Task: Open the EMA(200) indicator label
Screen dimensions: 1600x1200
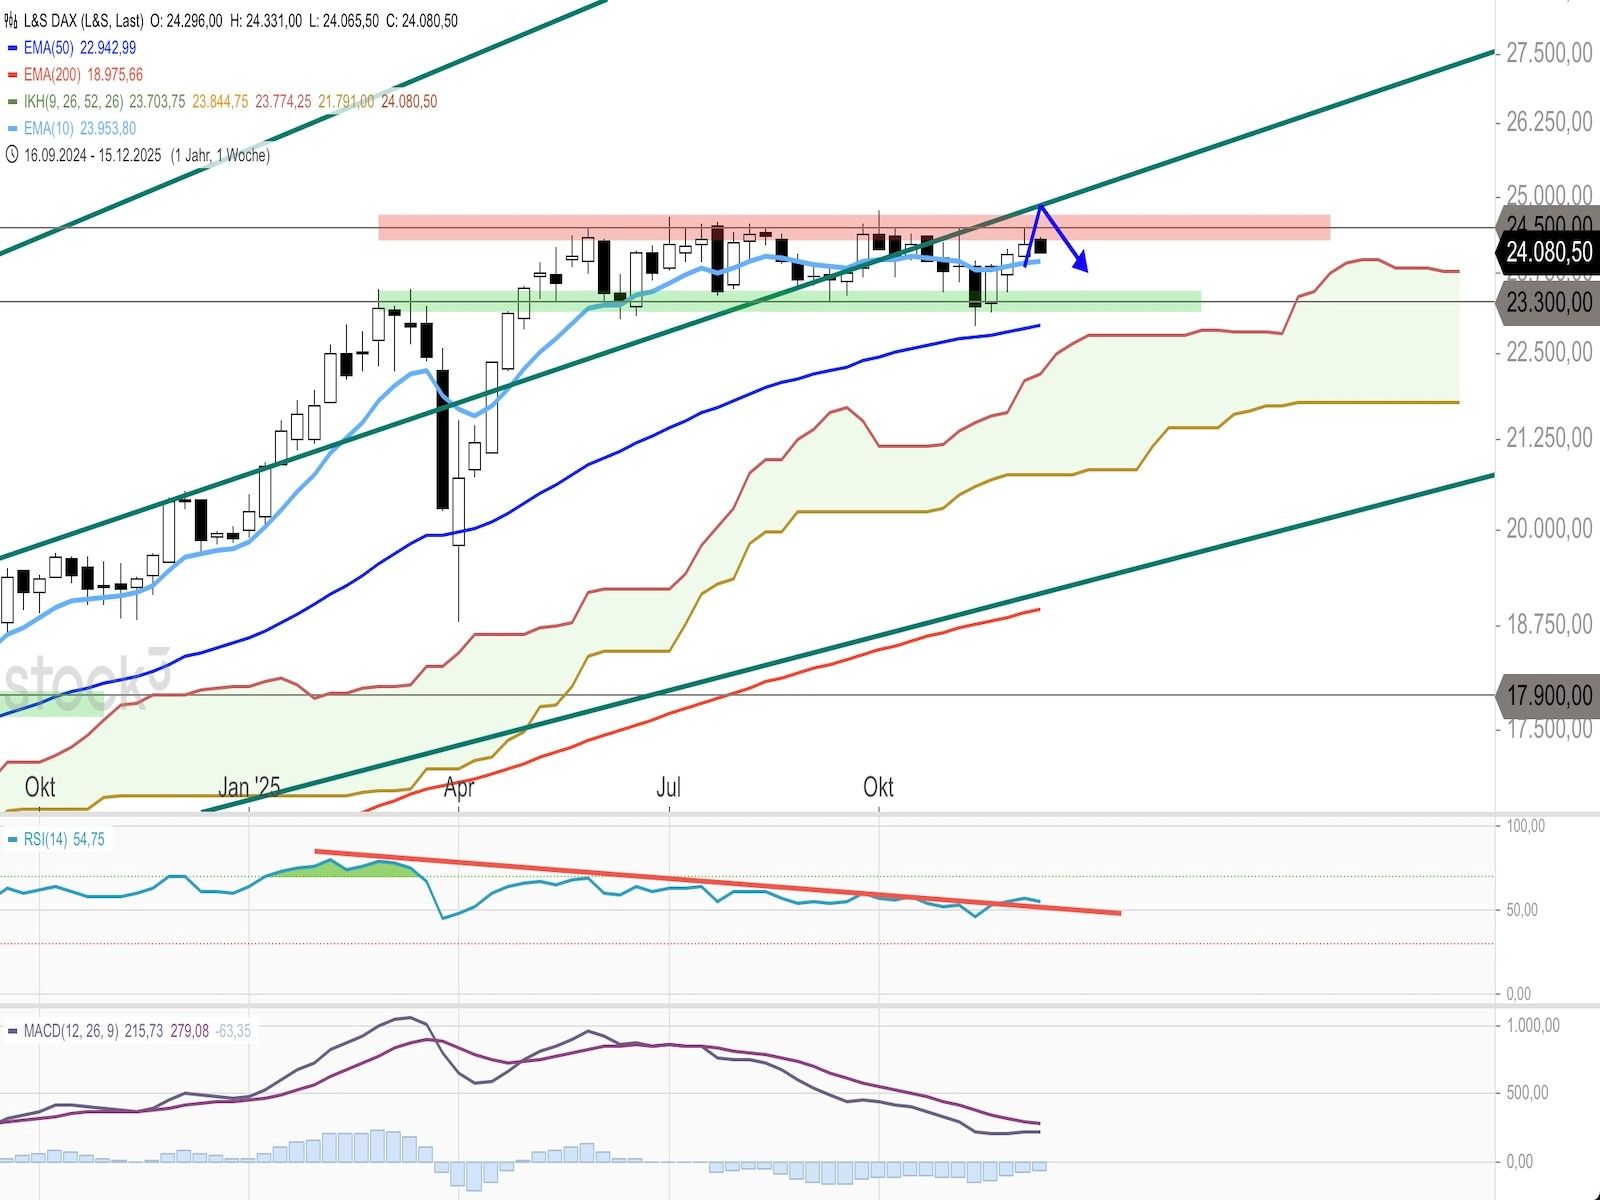Action: [55, 75]
